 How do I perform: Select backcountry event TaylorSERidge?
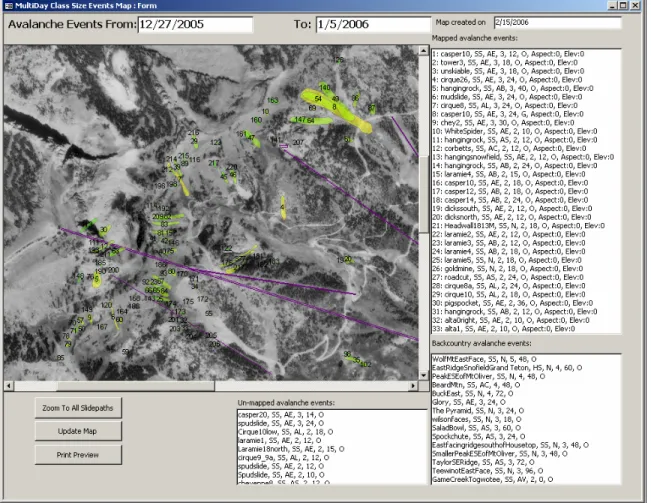pos(484,462)
